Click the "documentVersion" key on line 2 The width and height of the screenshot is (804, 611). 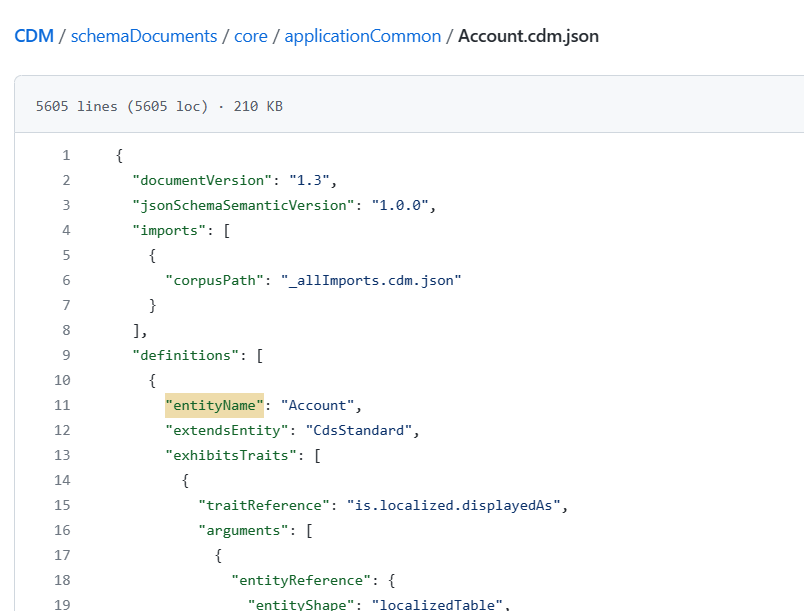[200, 180]
